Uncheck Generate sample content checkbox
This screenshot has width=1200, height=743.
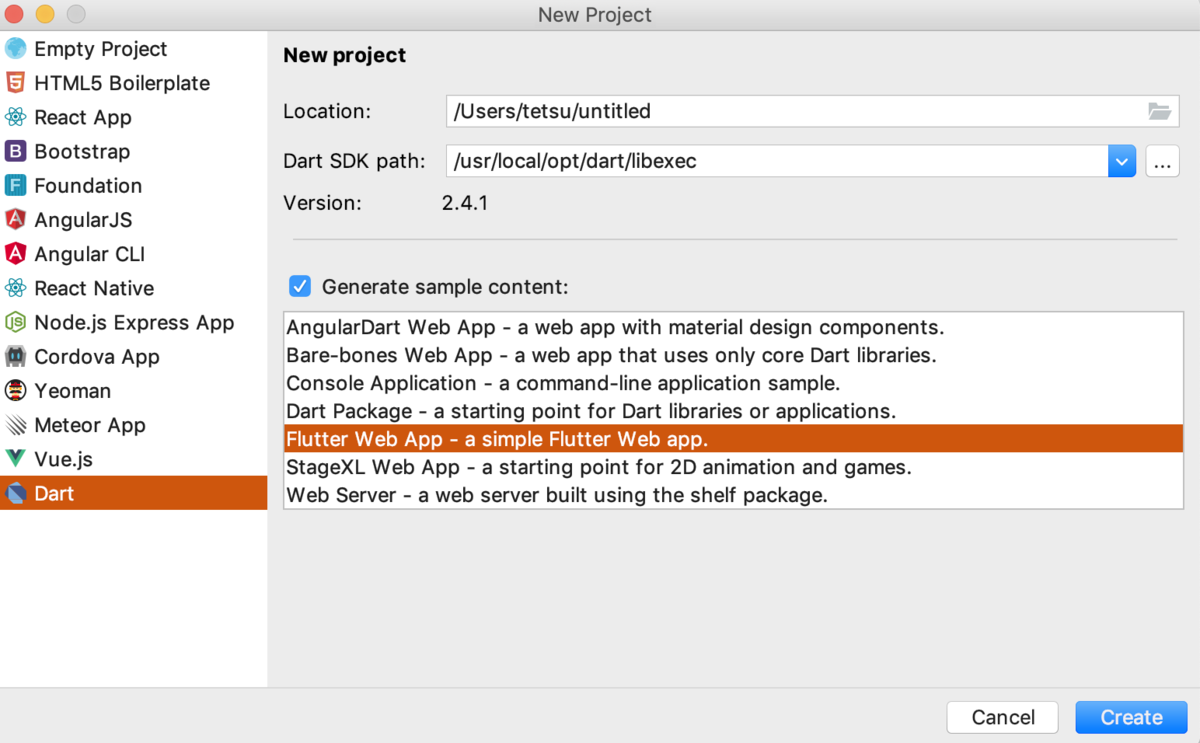[299, 287]
